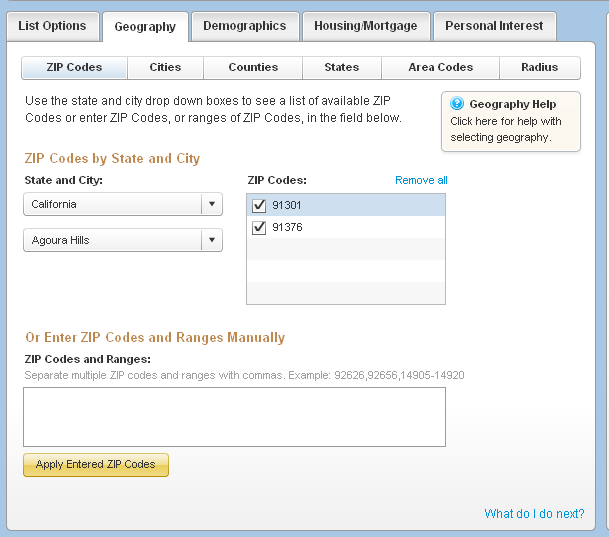This screenshot has height=537, width=609.
Task: Select the Cities geography sub-tab
Action: pos(166,67)
